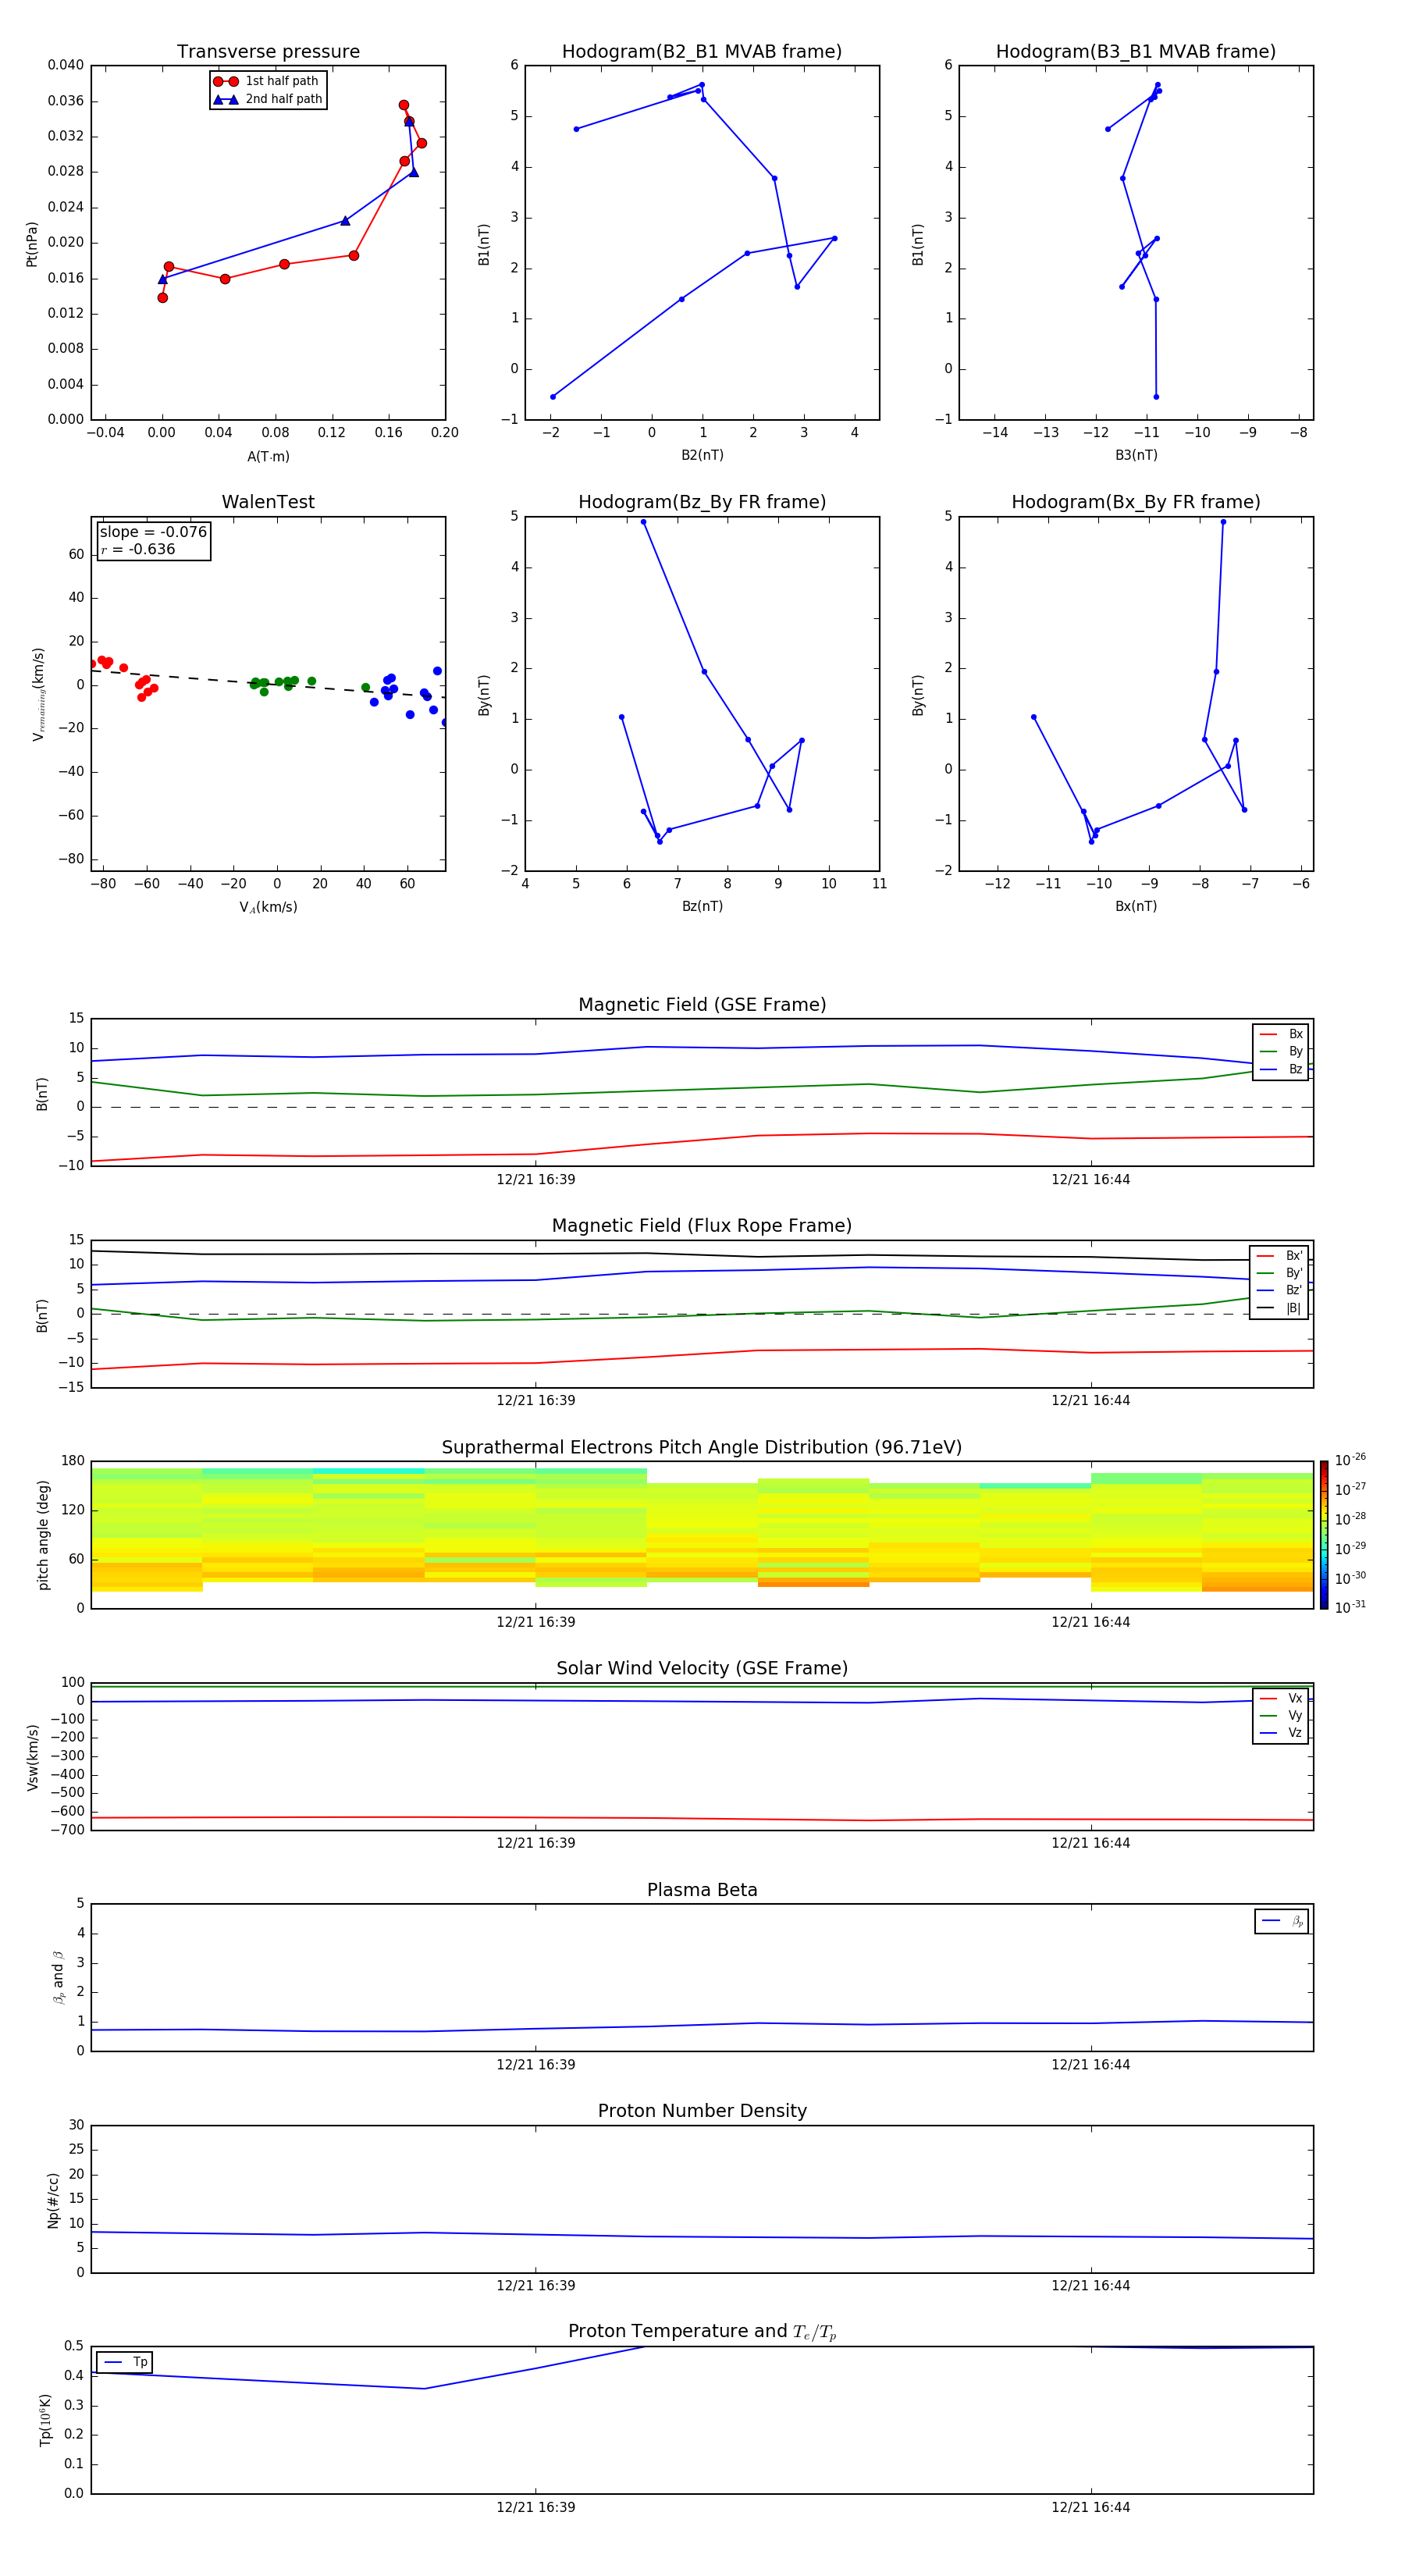Select 'Bx' in the GSE magnetic field legend
Viewport: 1405px width, 2576px height.
(1281, 1034)
